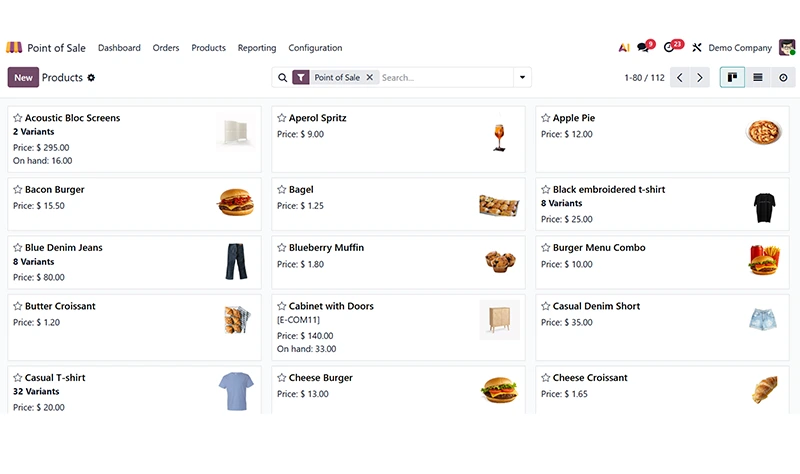
Task: Open the Reporting menu
Action: pos(257,47)
